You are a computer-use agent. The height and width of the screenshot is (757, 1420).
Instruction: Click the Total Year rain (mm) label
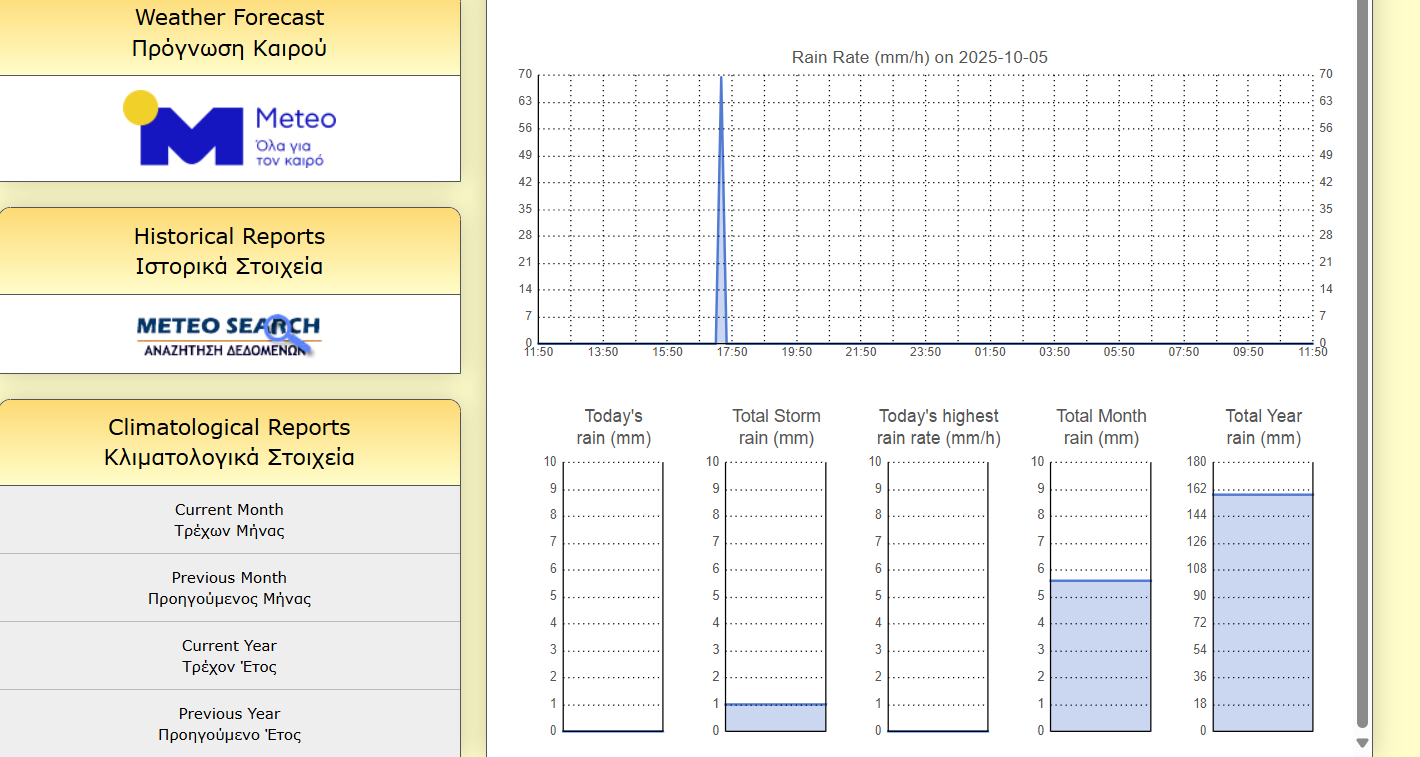(x=1263, y=427)
